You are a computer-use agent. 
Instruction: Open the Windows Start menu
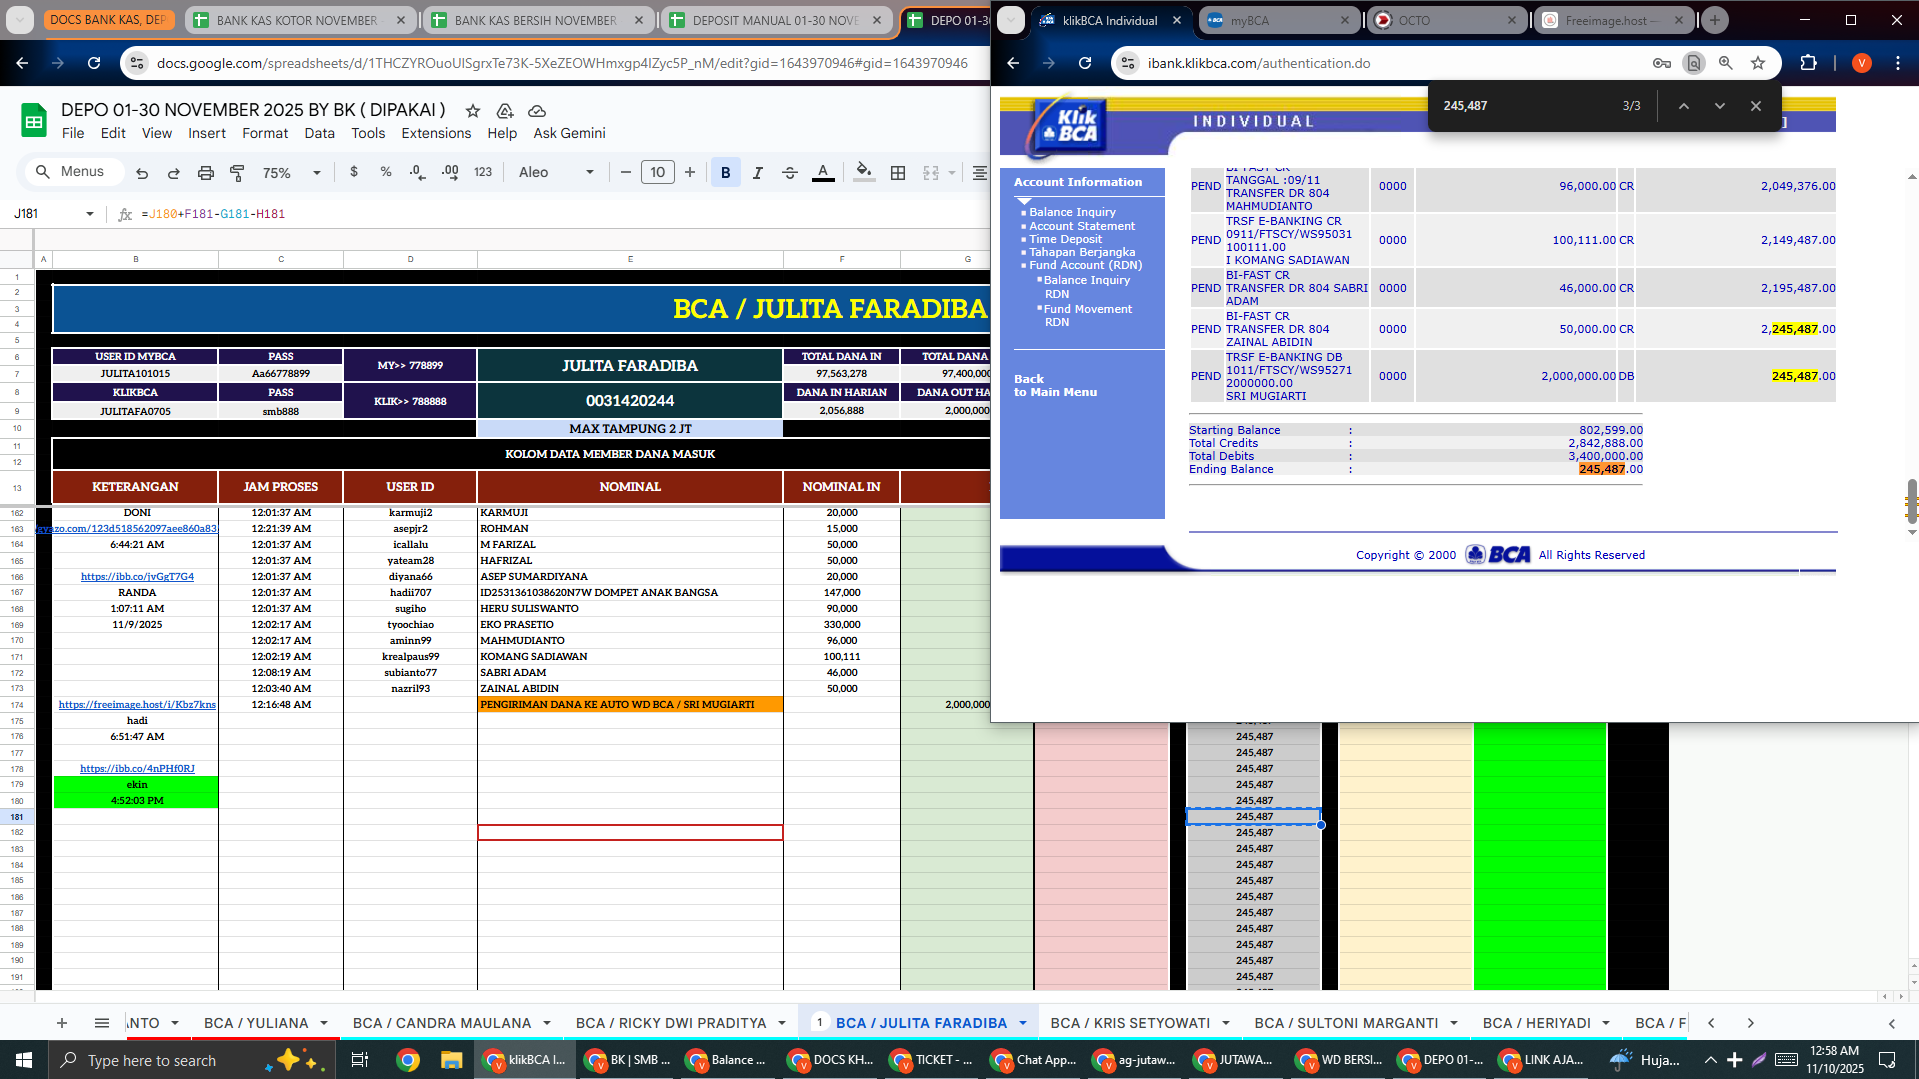24,1060
